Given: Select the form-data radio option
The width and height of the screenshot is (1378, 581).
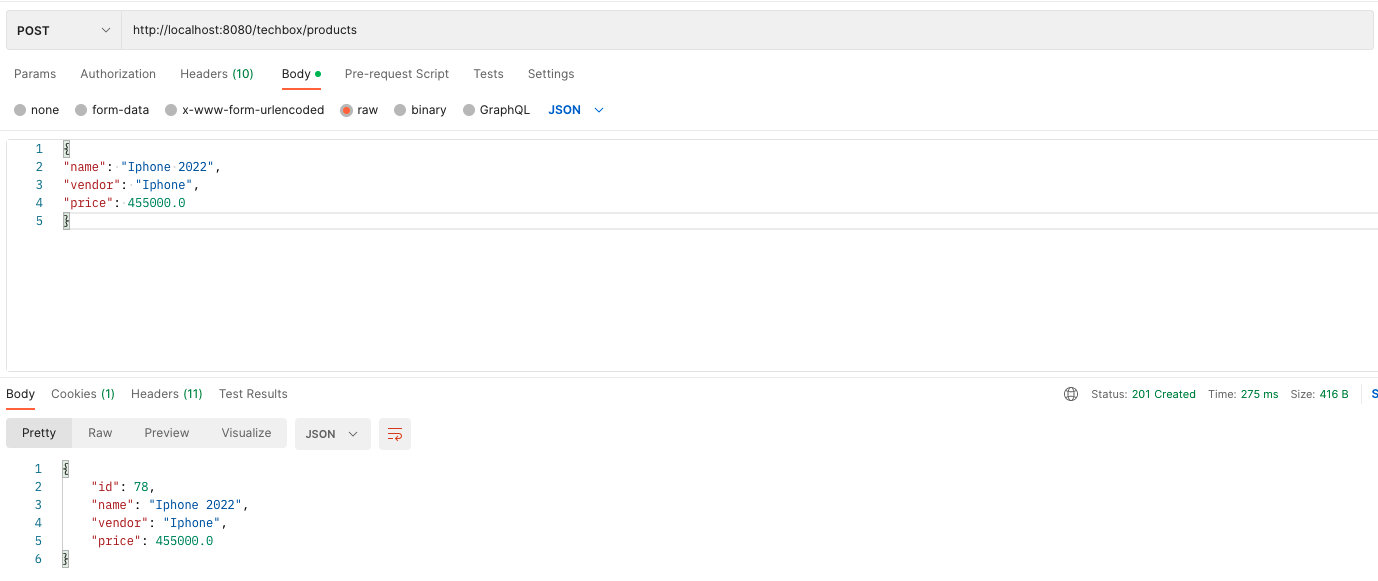Looking at the screenshot, I should point(112,110).
